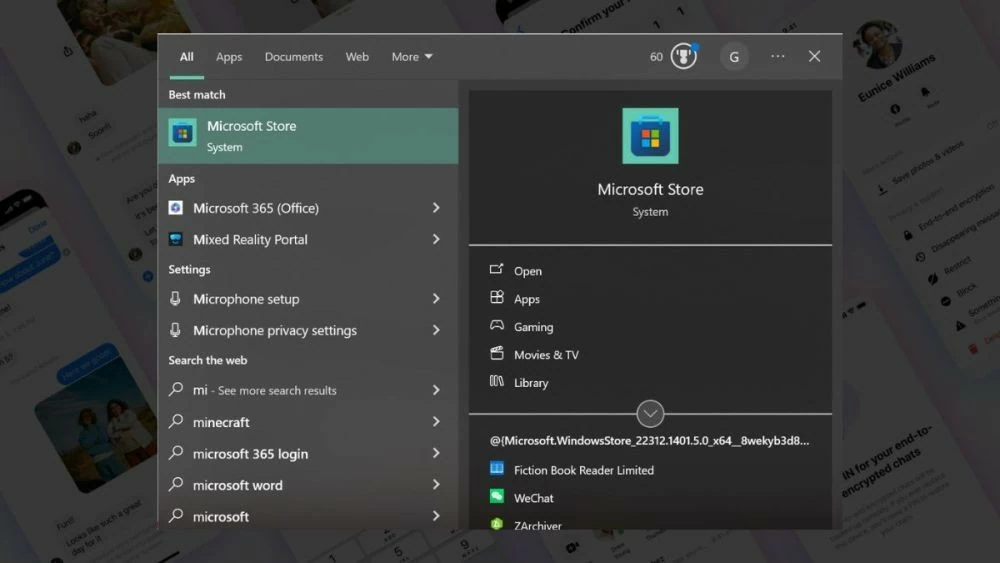Select the Web search tab

357,57
